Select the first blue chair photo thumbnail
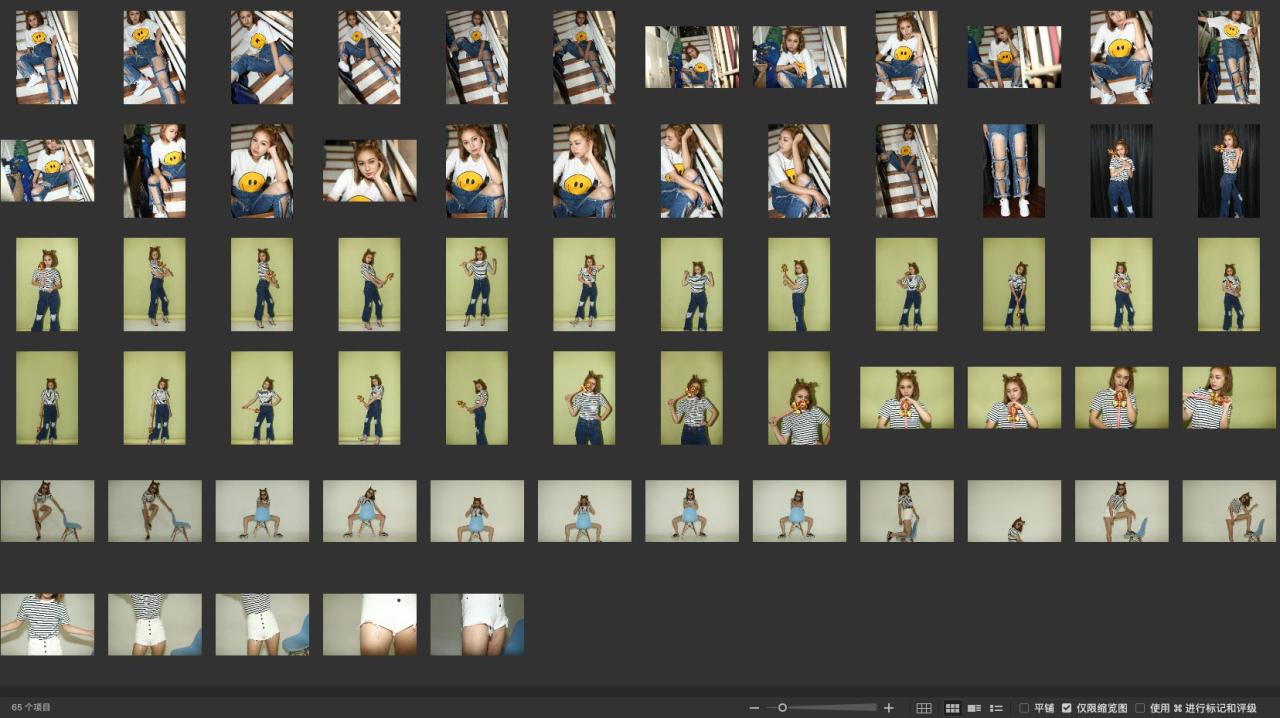This screenshot has width=1280, height=718. pyautogui.click(x=47, y=511)
